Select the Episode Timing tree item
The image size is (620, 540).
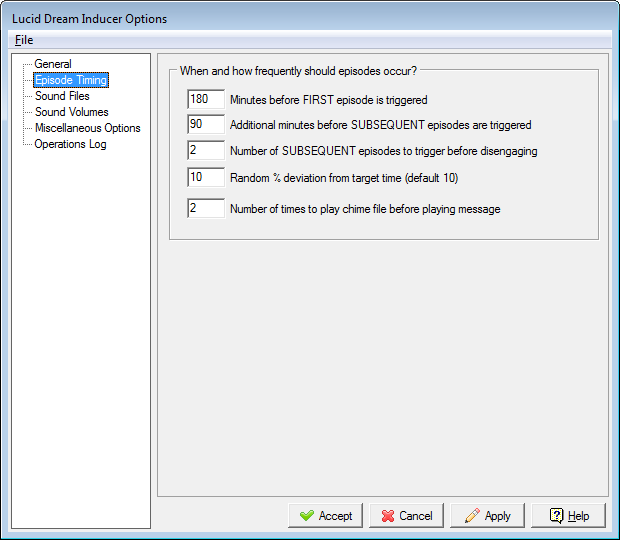point(71,80)
